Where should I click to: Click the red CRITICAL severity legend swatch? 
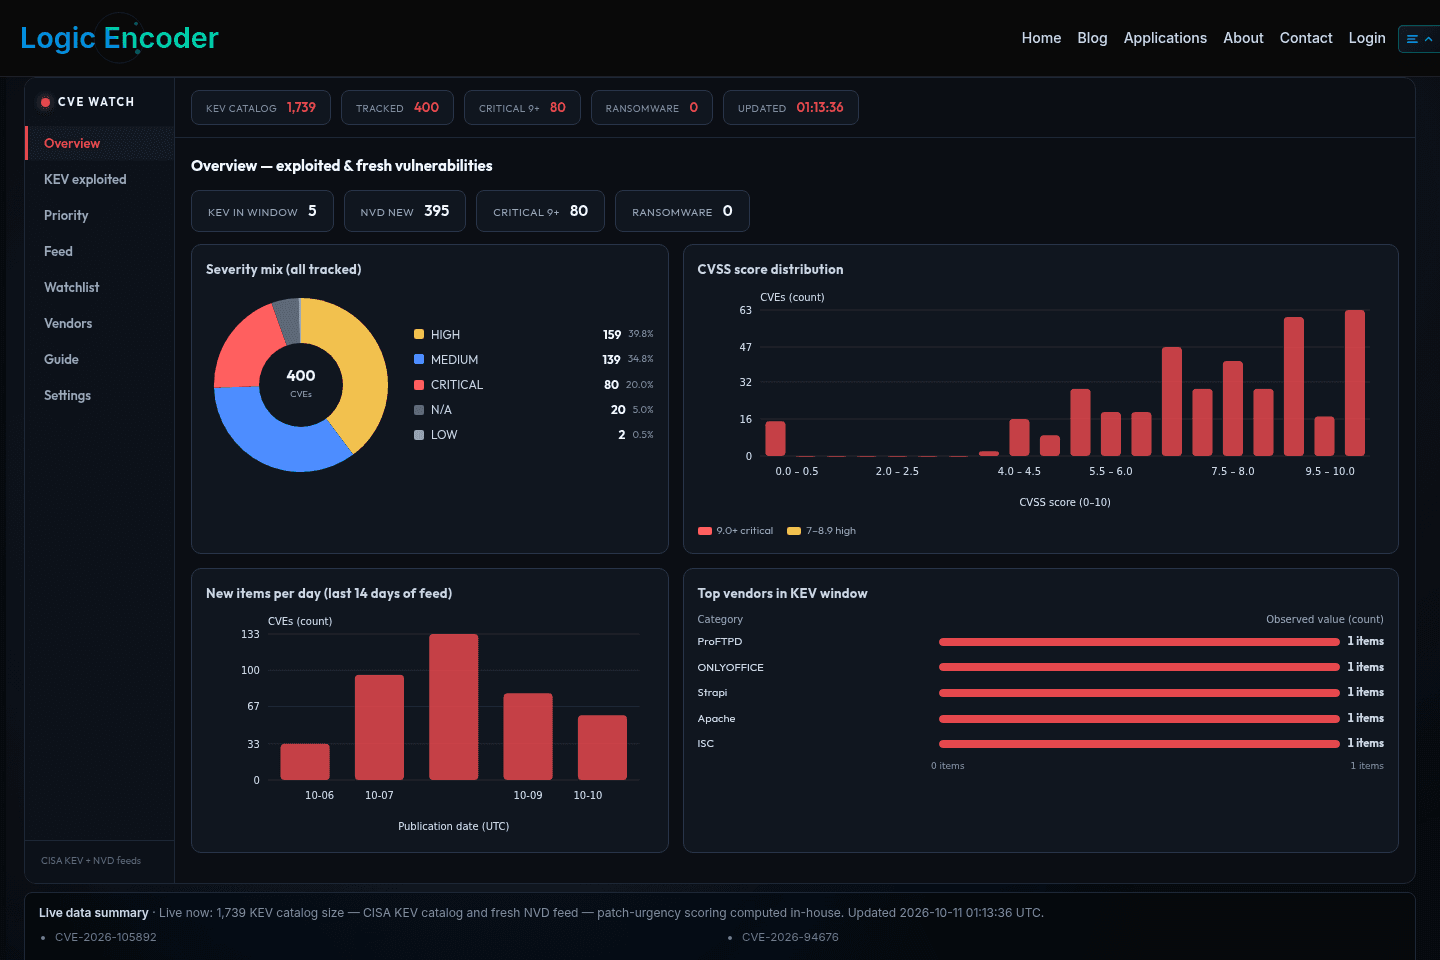pyautogui.click(x=419, y=384)
